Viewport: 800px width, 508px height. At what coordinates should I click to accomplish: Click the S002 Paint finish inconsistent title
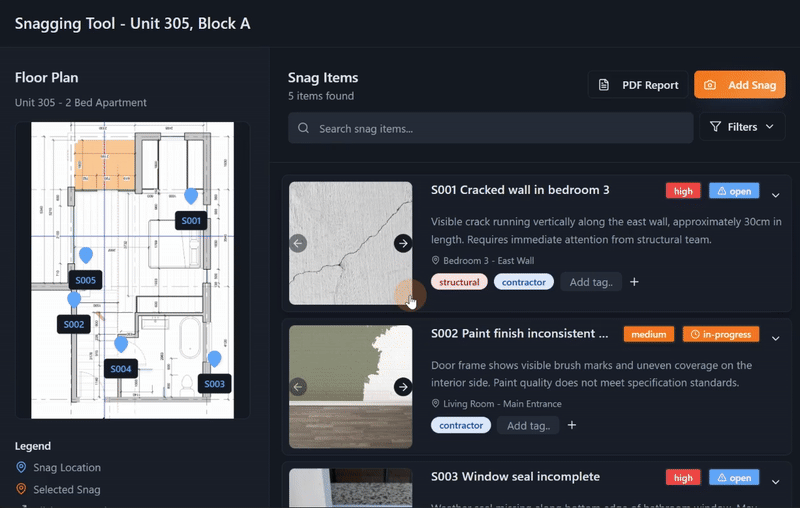[519, 333]
